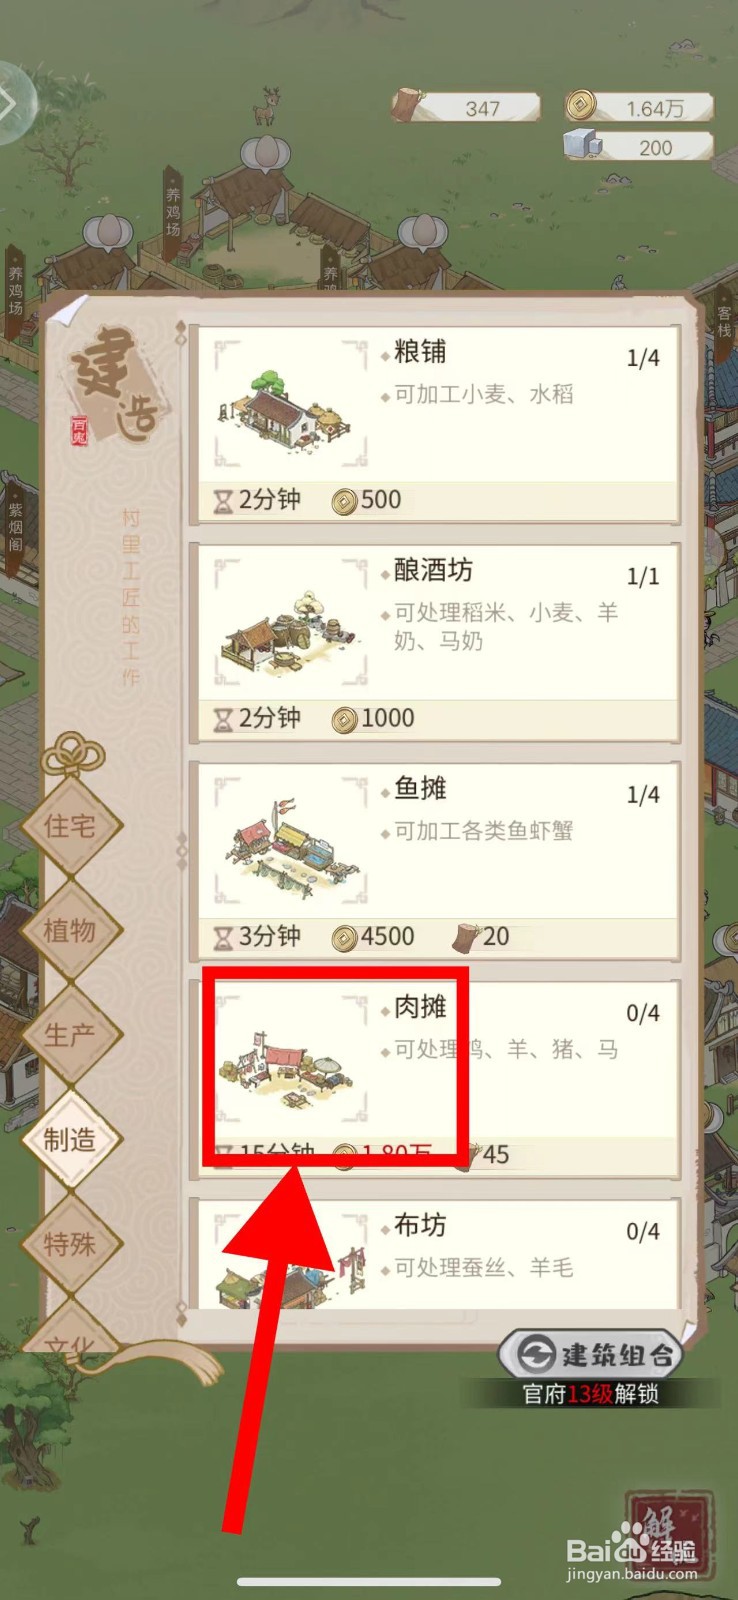Viewport: 738px width, 1600px height.
Task: Switch to the 植物 category tab
Action: (x=71, y=931)
